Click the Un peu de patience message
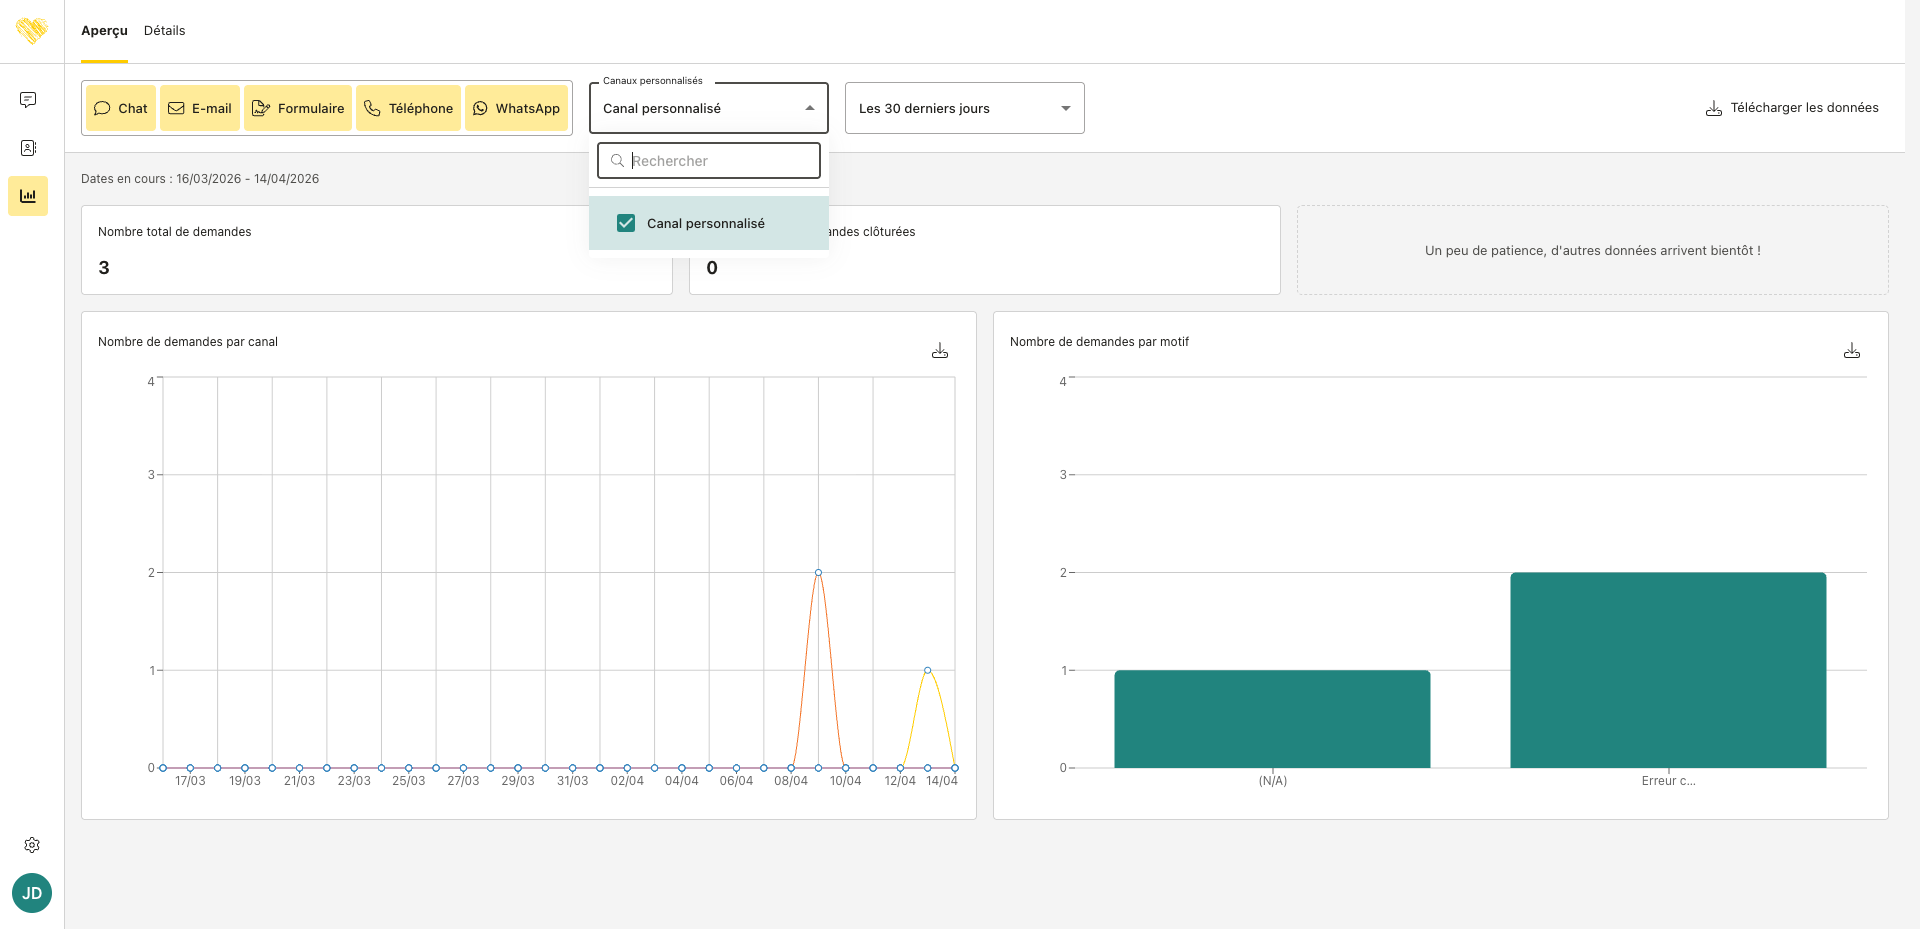Viewport: 1920px width, 929px height. coord(1593,251)
